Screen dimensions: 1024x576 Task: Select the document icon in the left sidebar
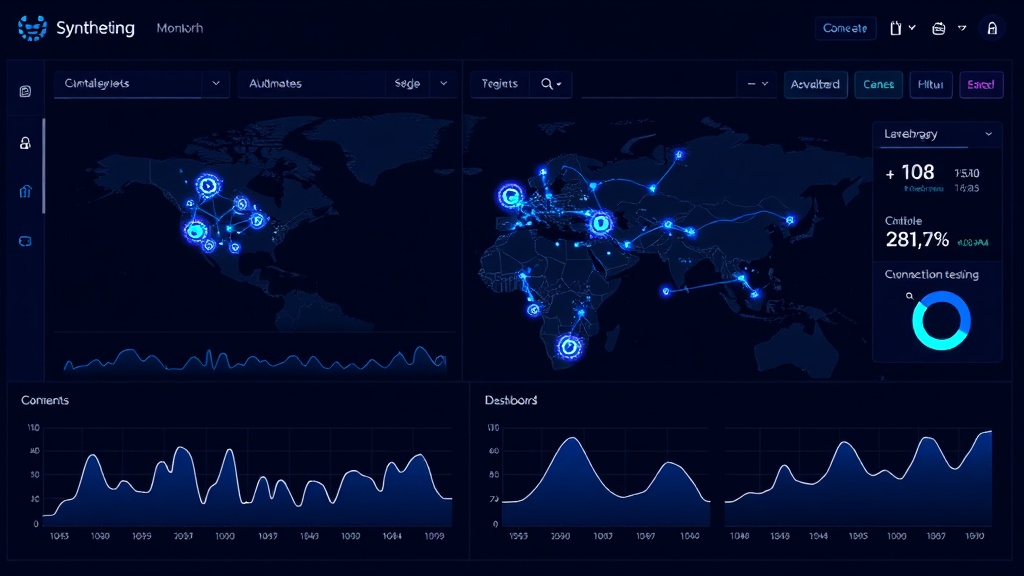(x=25, y=89)
